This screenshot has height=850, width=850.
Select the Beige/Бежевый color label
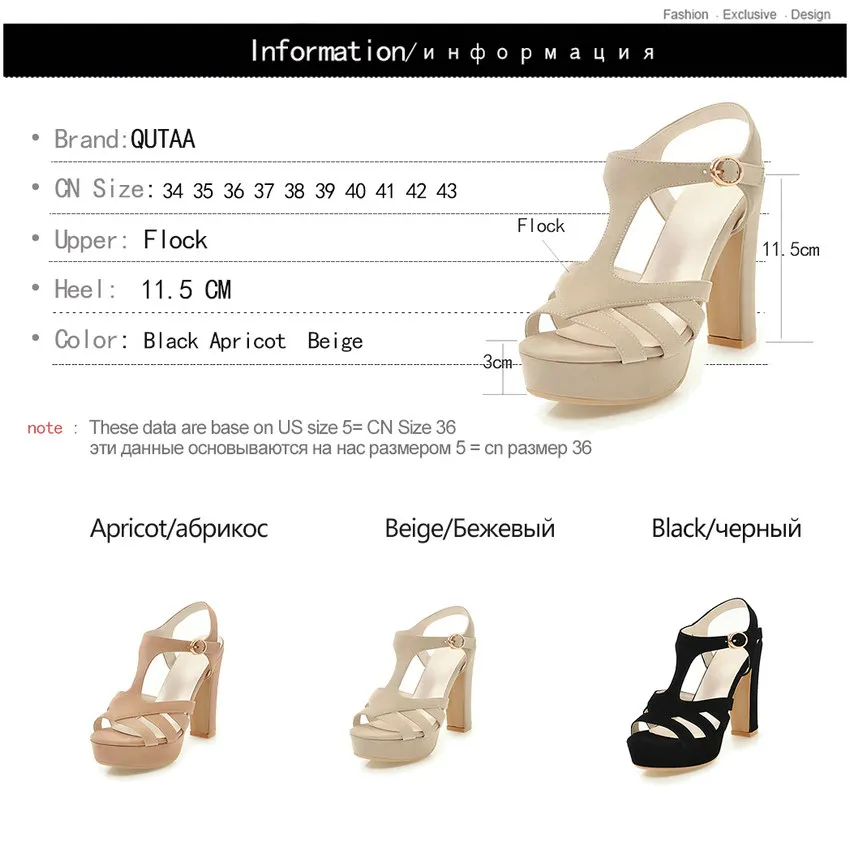tap(469, 529)
